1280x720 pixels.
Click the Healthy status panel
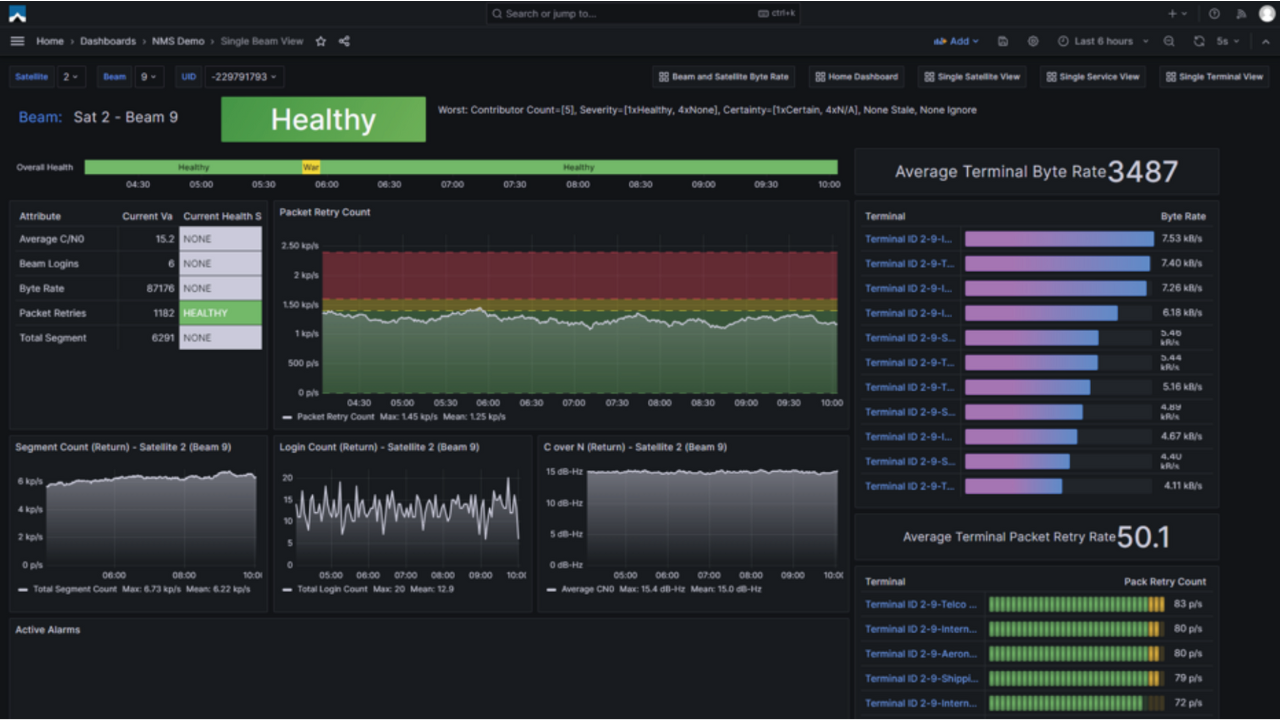coord(323,119)
